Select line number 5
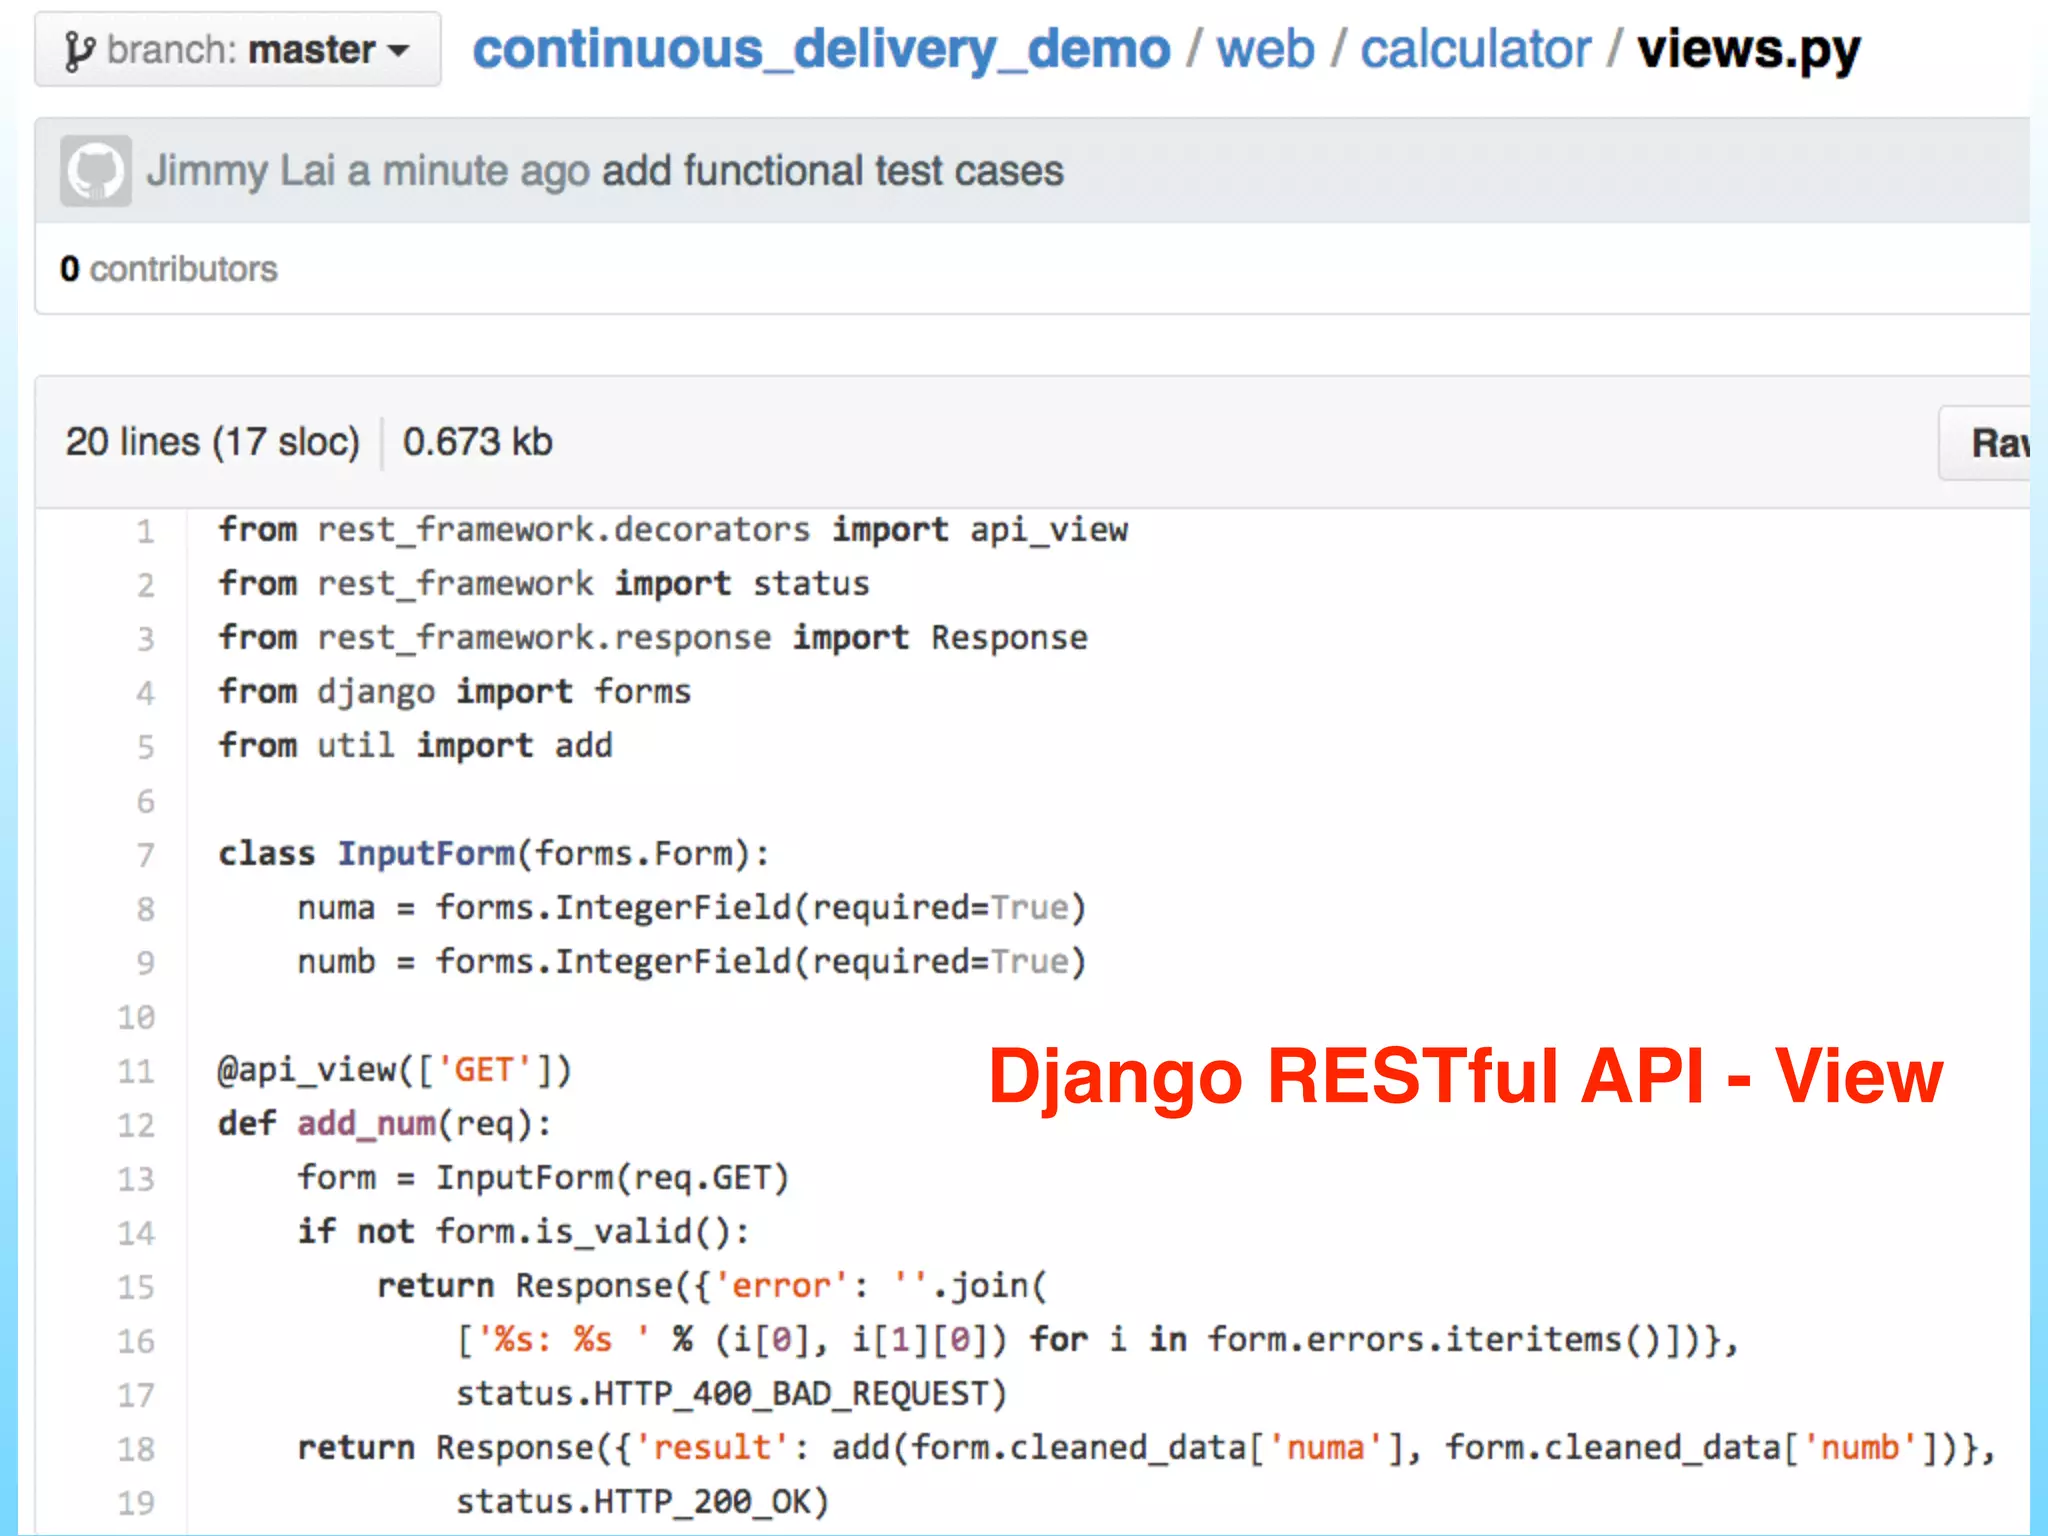This screenshot has width=2048, height=1536. coord(146,747)
